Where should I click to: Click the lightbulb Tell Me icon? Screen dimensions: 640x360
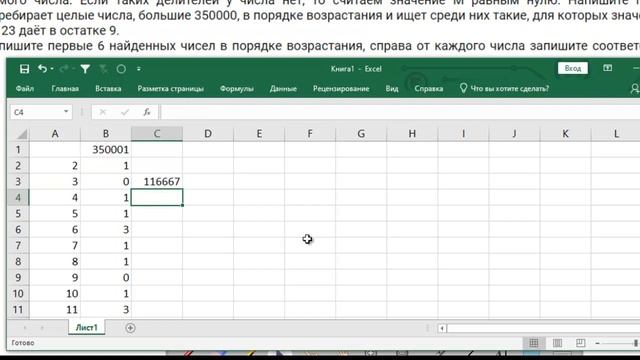pos(463,88)
